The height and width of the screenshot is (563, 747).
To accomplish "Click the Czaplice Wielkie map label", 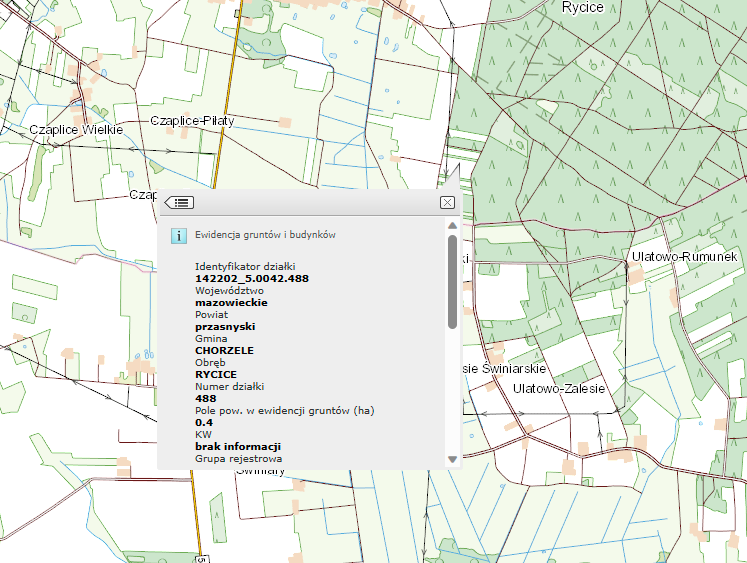I will [75, 130].
